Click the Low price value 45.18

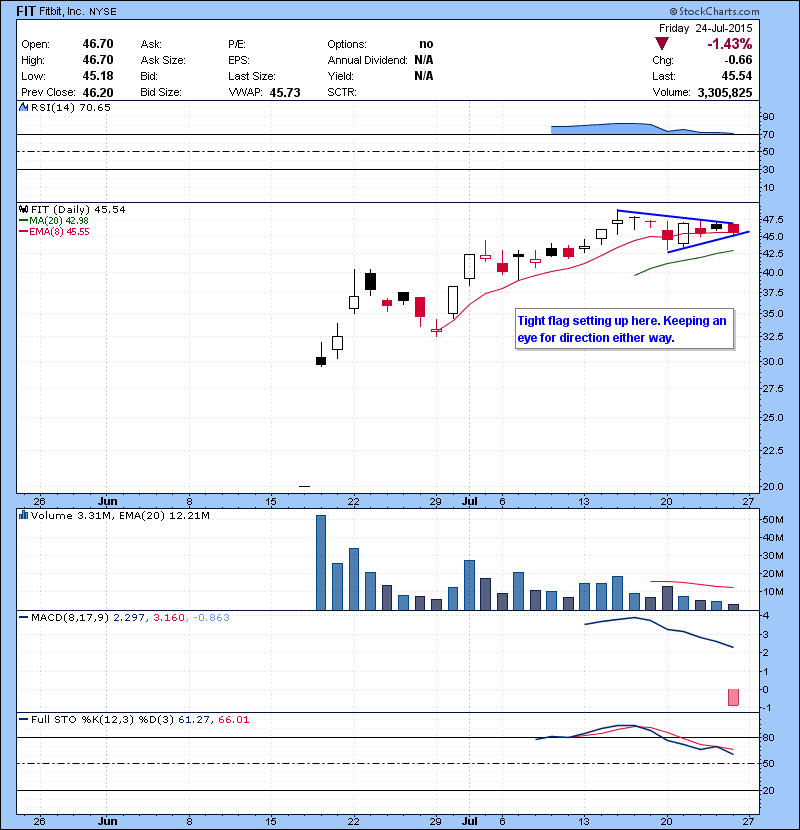point(98,76)
